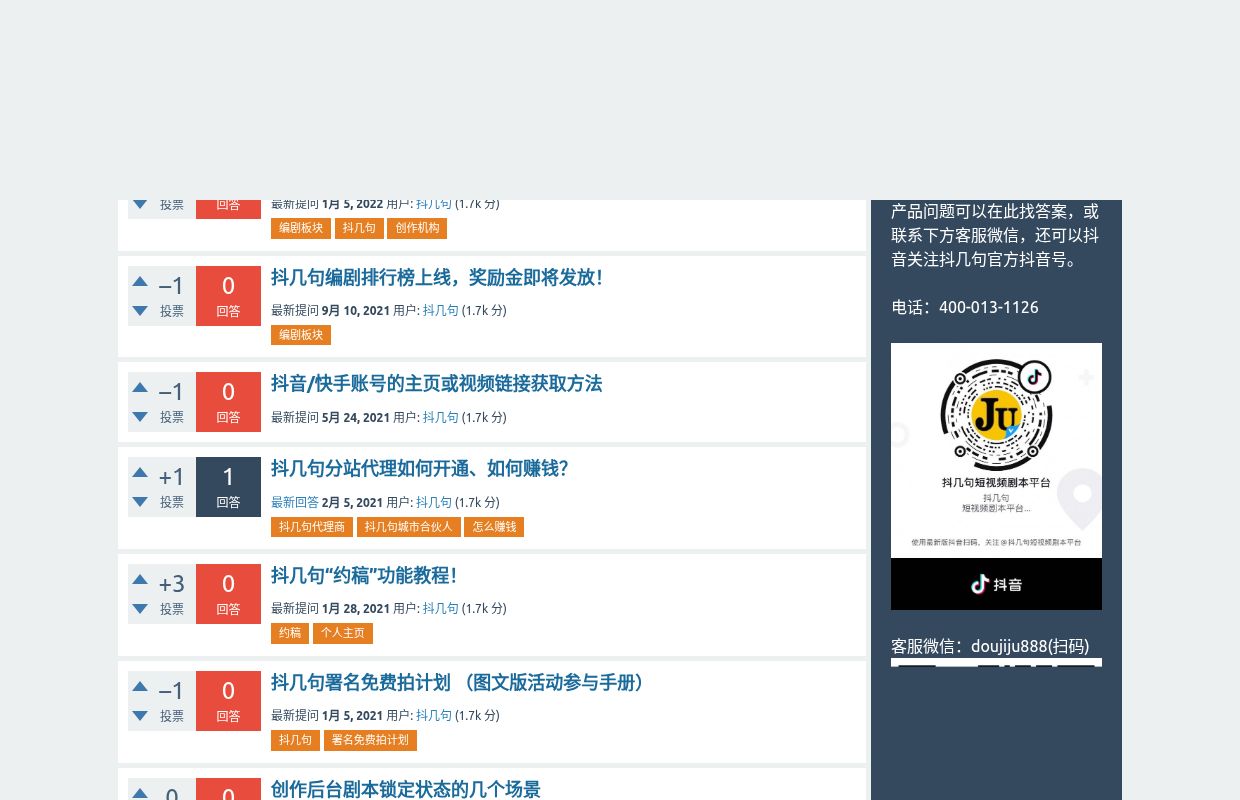Open user 抖几句 on 9月 10, 2021 question
1240x800 pixels.
[x=441, y=311]
